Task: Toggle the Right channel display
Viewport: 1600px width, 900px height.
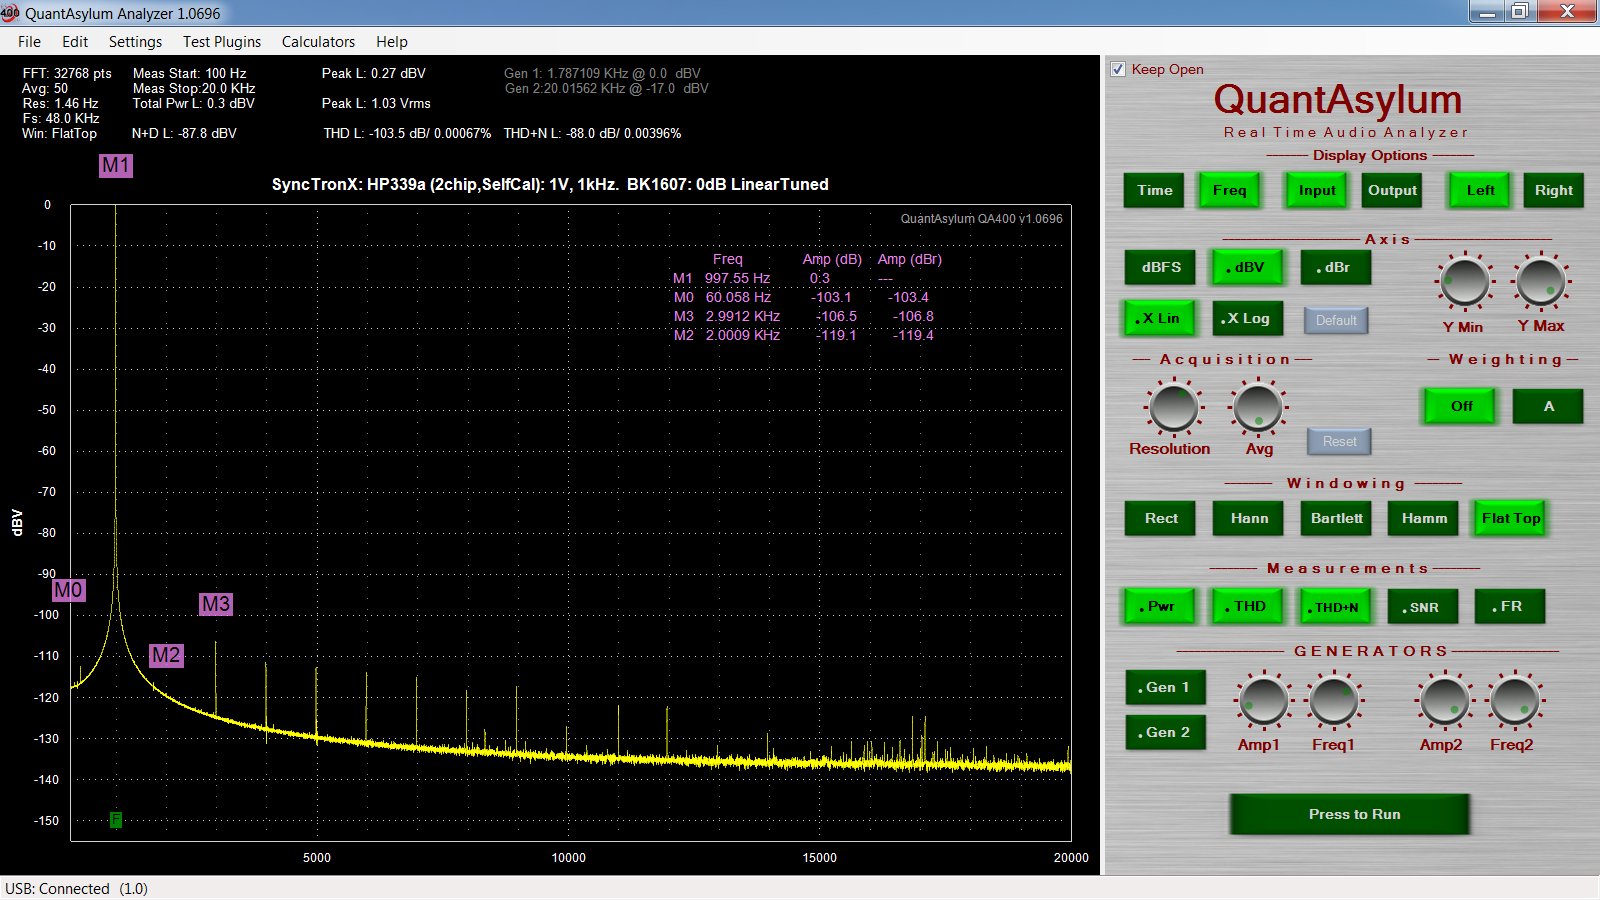Action: click(1553, 190)
